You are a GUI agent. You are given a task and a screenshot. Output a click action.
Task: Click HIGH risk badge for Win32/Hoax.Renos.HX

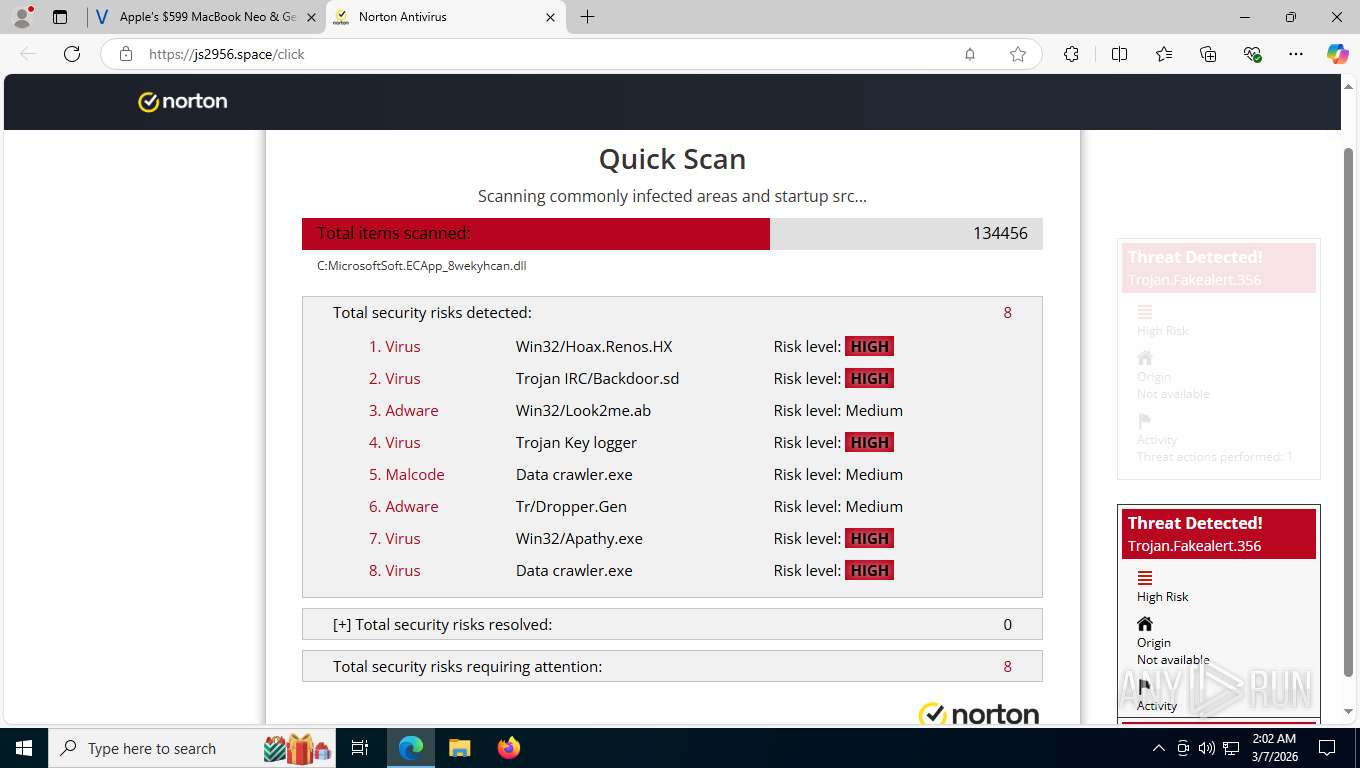click(869, 346)
